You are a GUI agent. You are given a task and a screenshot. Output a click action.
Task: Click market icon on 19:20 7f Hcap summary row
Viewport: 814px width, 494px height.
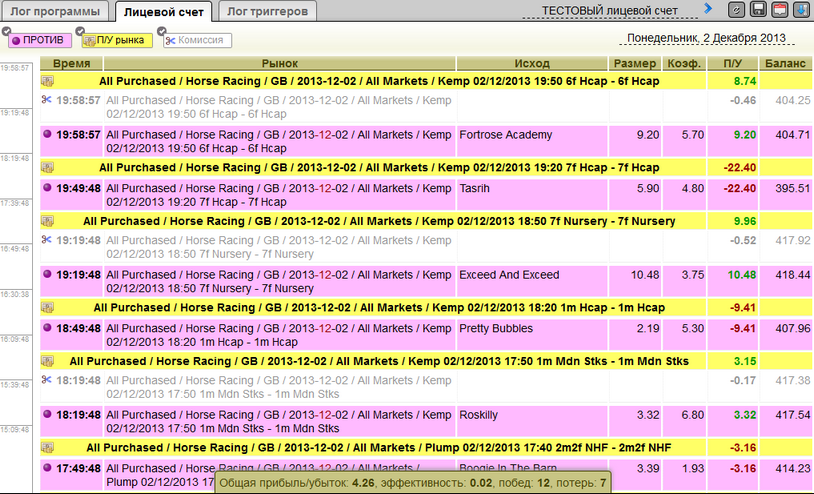47,167
